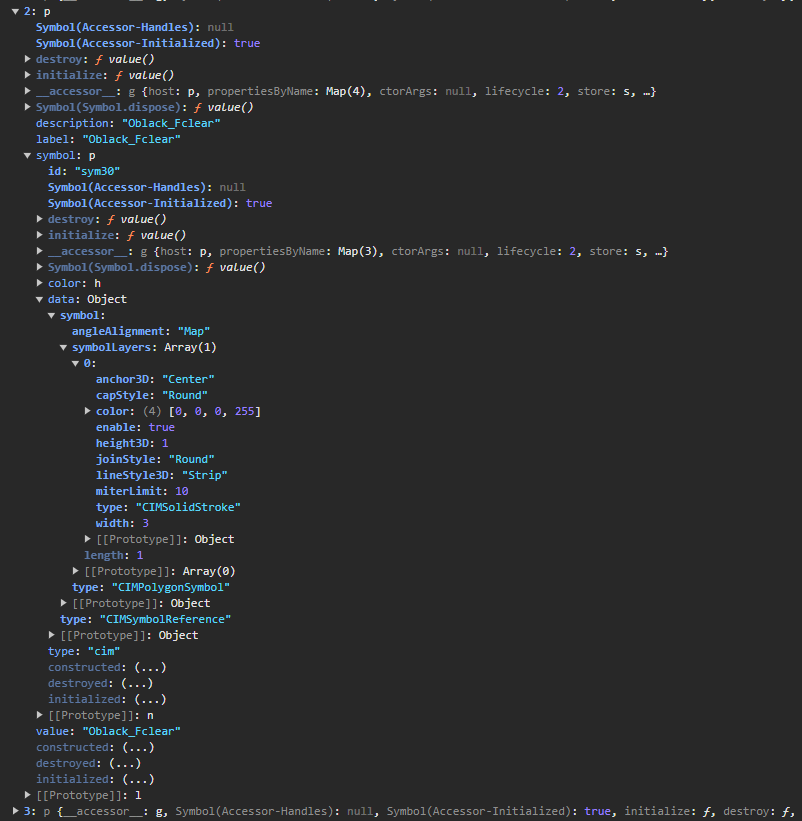
Task: Evaluate the constructed lazy getter inside symbol
Action: click(x=148, y=667)
